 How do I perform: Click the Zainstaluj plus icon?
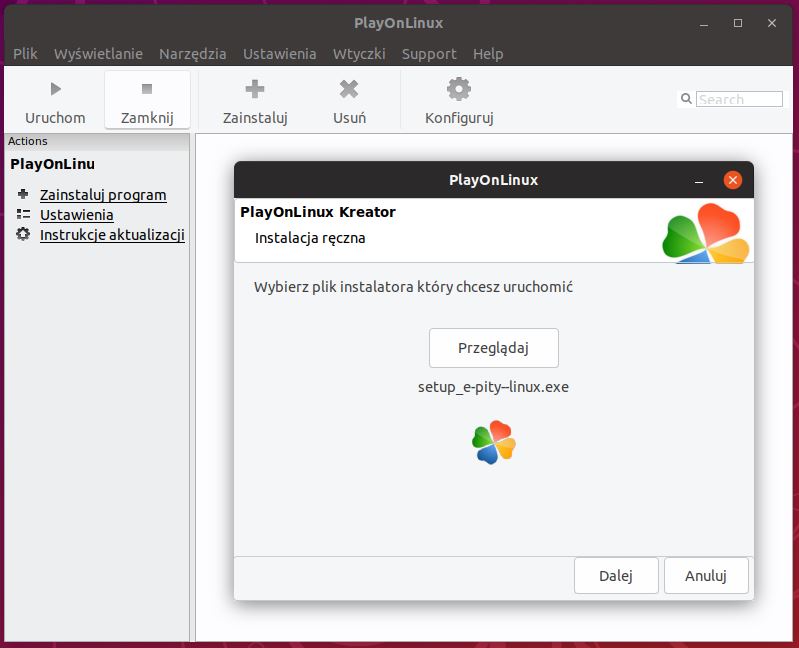pyautogui.click(x=255, y=90)
